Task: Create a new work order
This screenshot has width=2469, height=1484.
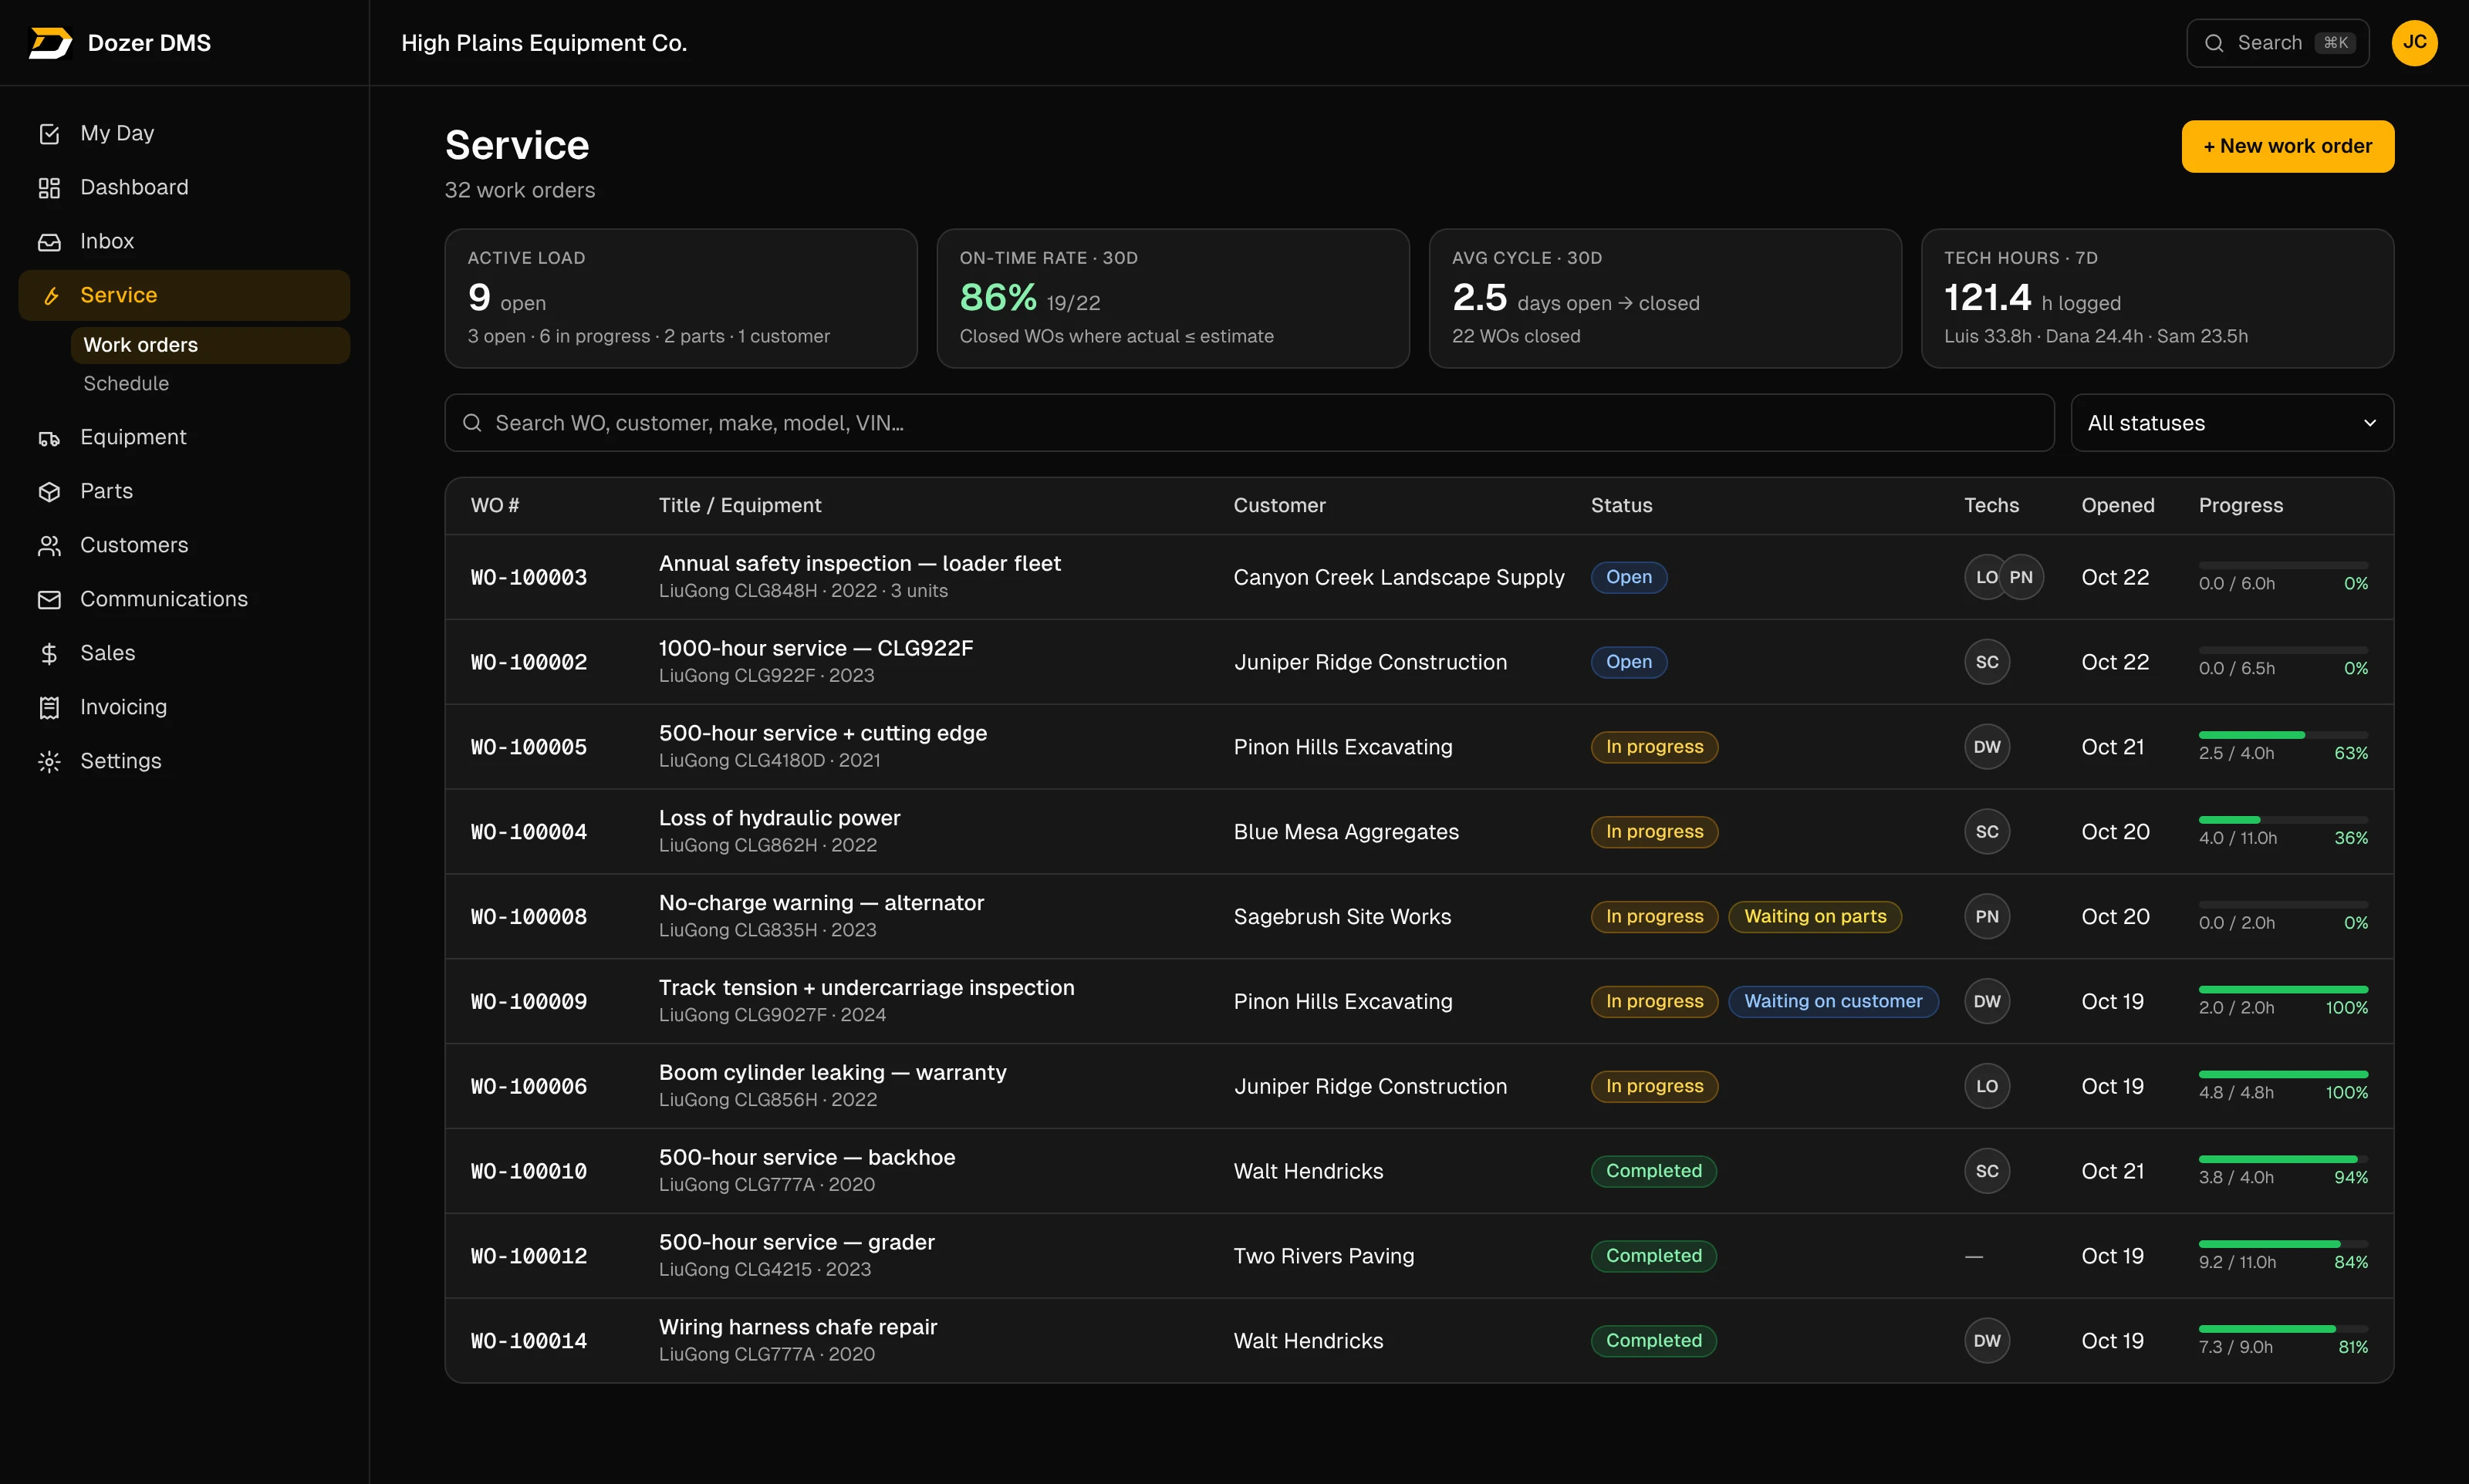Action: pyautogui.click(x=2287, y=147)
